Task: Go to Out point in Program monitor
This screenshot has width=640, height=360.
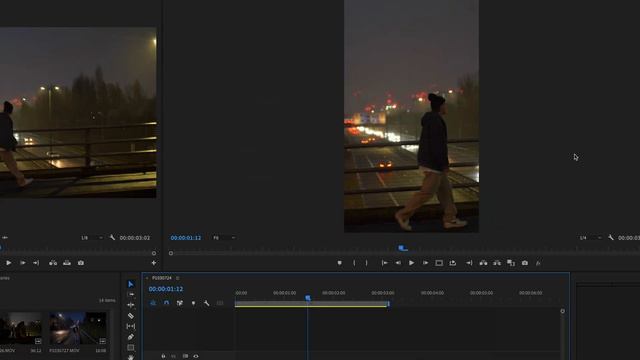Action: click(469, 263)
